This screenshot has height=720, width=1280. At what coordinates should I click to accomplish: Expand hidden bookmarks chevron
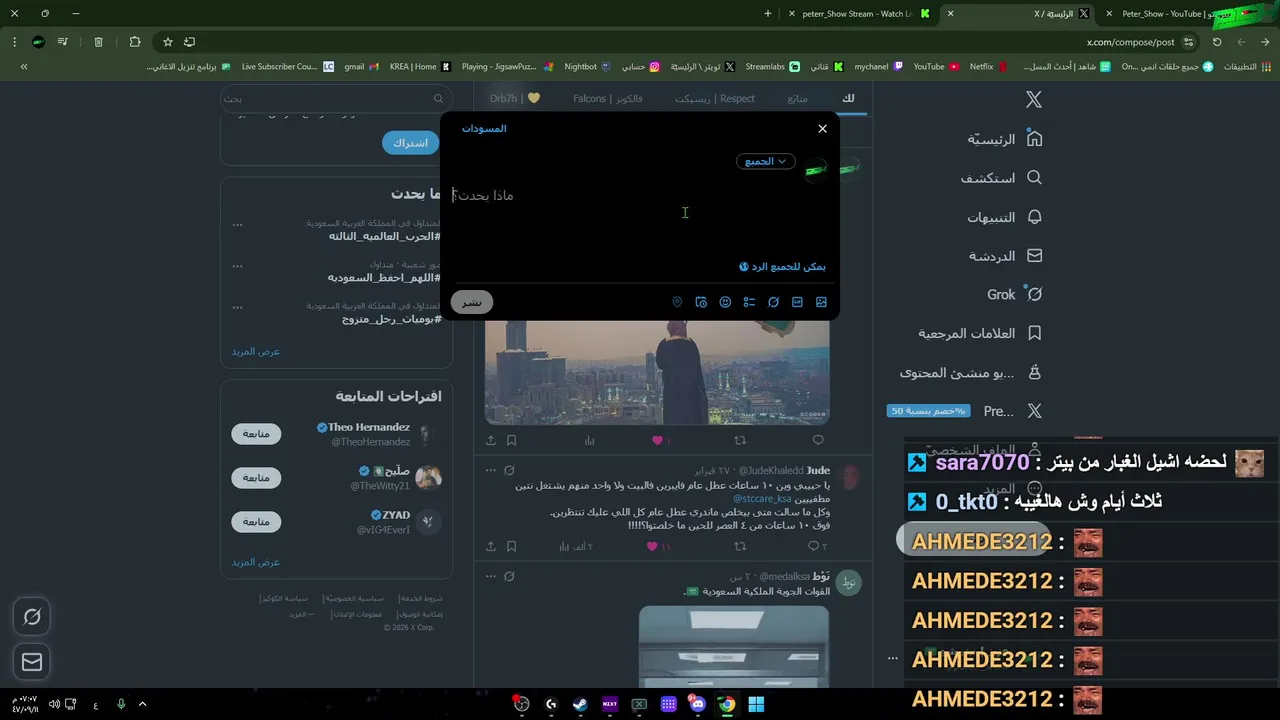[24, 66]
